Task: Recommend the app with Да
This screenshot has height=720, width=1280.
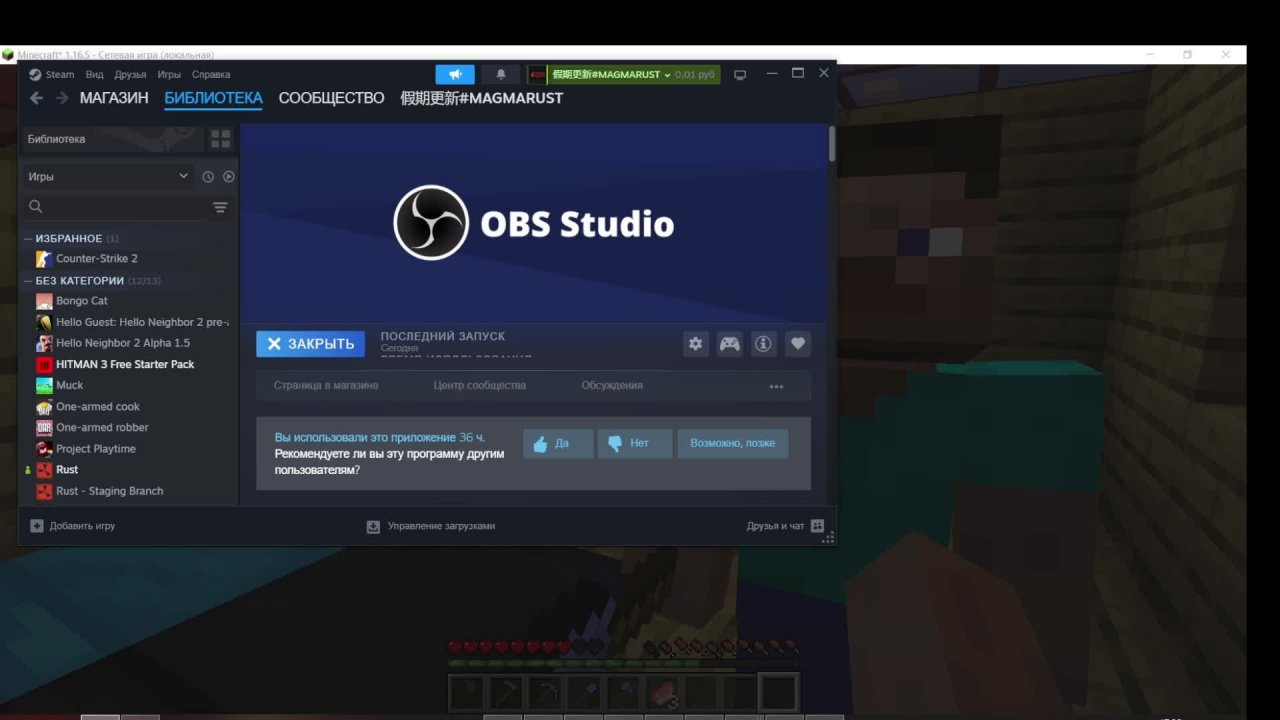Action: [x=558, y=444]
